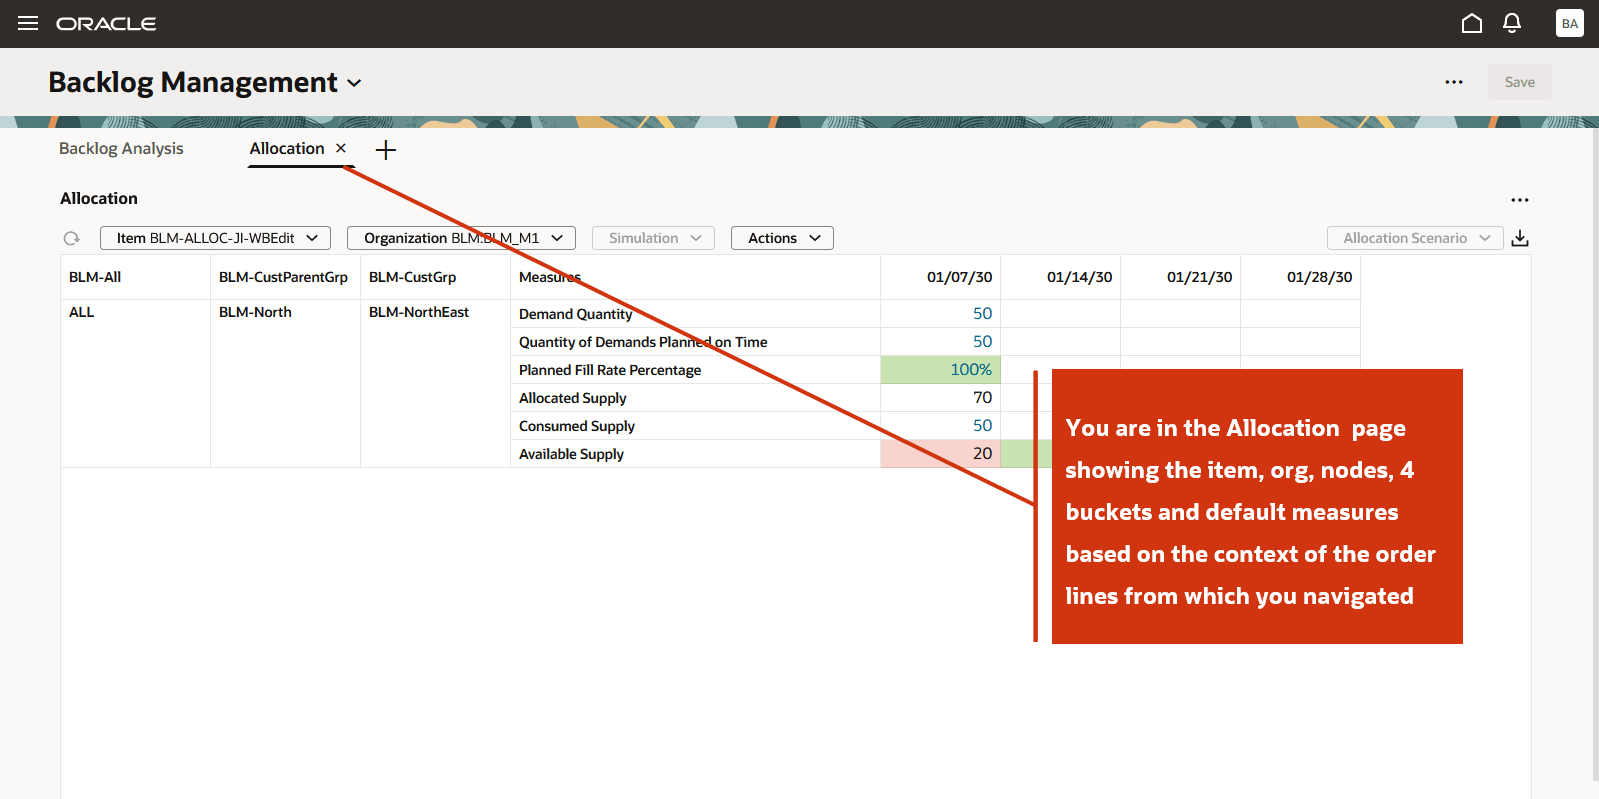The height and width of the screenshot is (799, 1599).
Task: Download the allocation data
Action: coord(1520,238)
